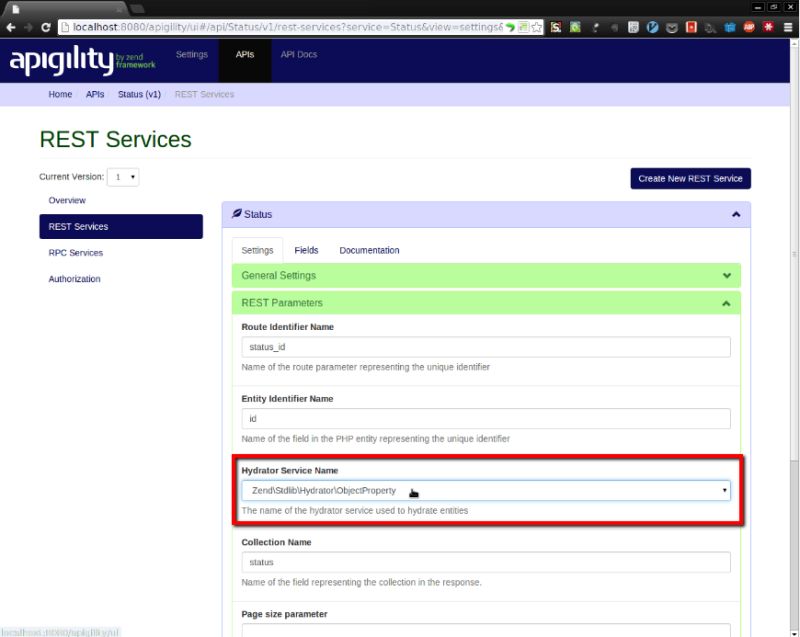Screen dimensions: 800x637
Task: Open the Current Version dropdown
Action: click(125, 176)
